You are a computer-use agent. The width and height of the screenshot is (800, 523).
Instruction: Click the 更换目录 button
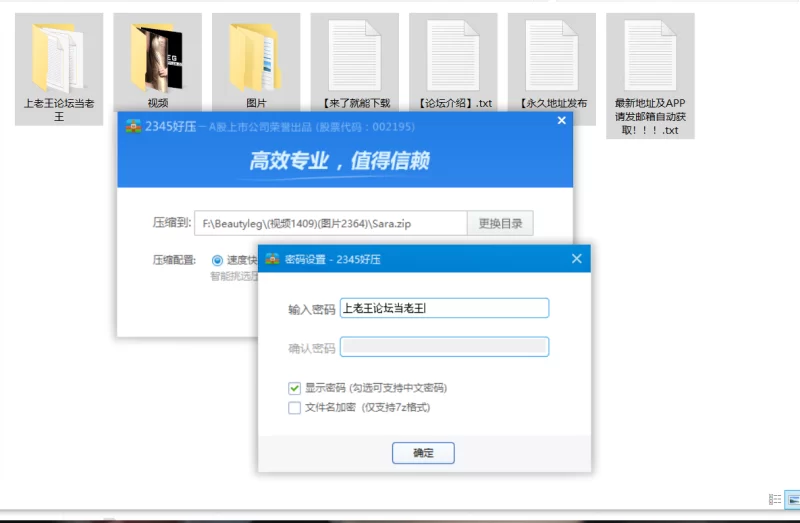click(500, 223)
